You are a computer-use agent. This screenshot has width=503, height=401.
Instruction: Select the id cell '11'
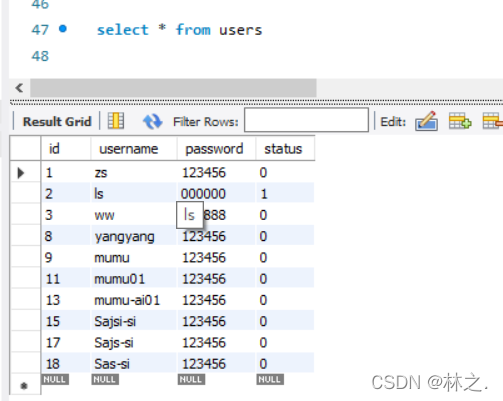[66, 279]
